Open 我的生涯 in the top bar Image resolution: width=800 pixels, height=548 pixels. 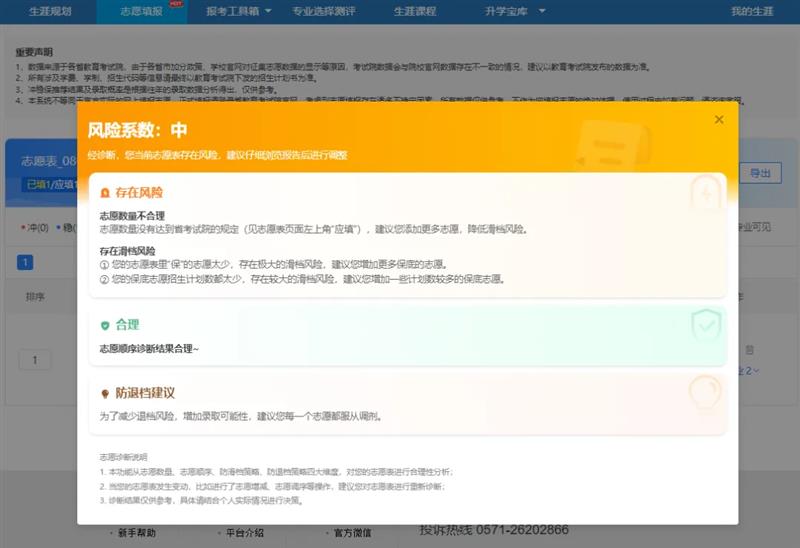click(x=752, y=12)
